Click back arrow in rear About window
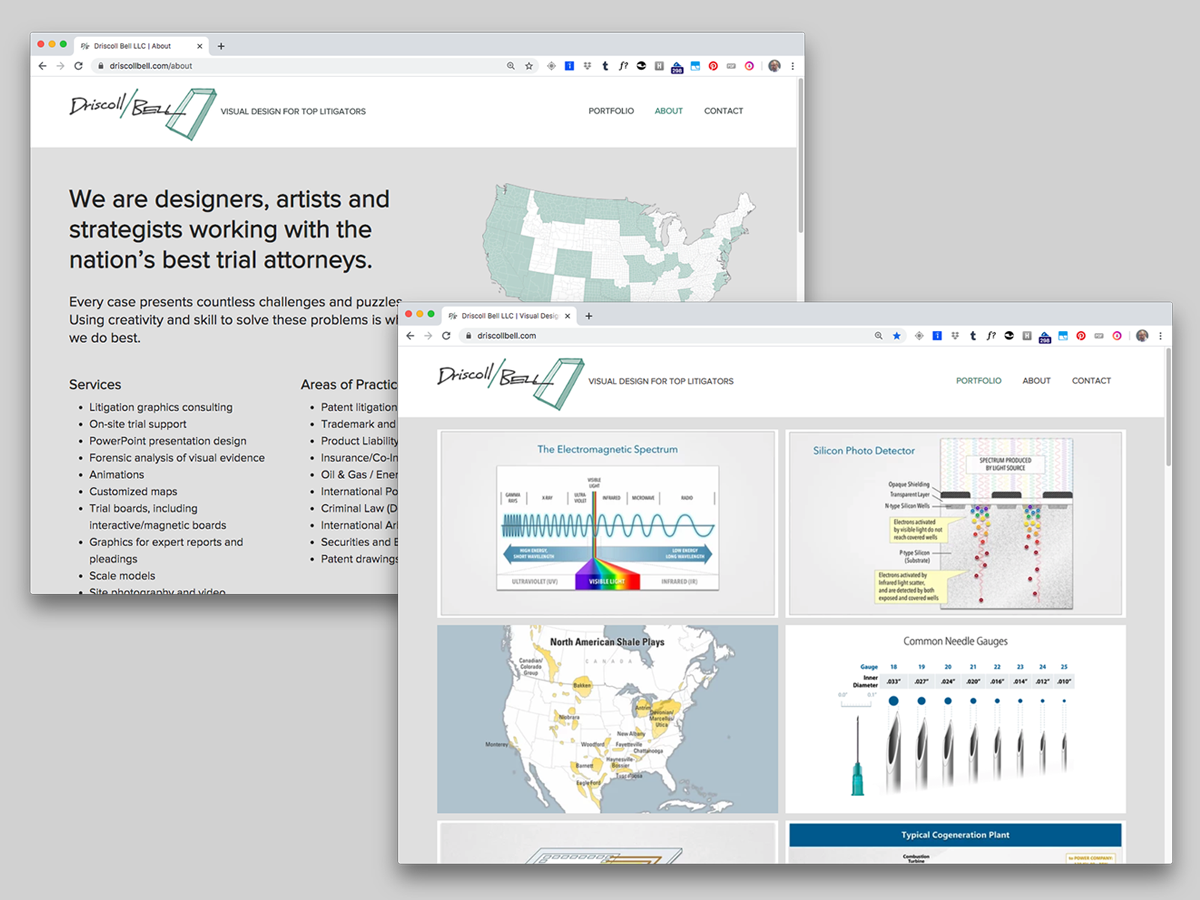 click(42, 66)
